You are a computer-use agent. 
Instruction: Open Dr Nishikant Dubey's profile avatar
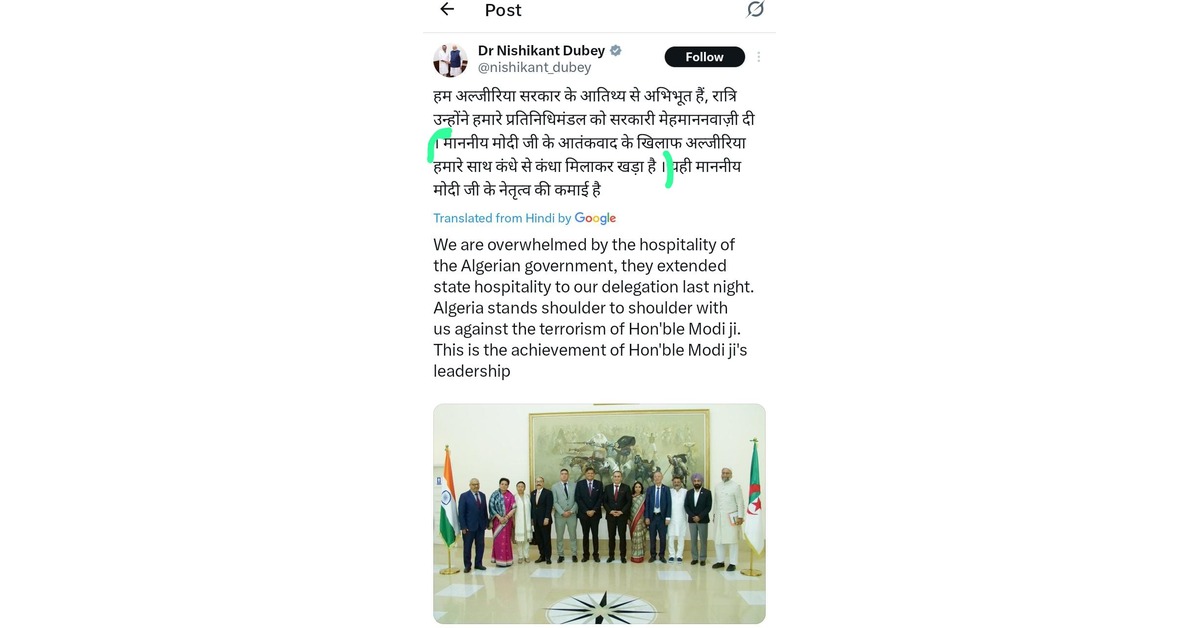[x=450, y=60]
